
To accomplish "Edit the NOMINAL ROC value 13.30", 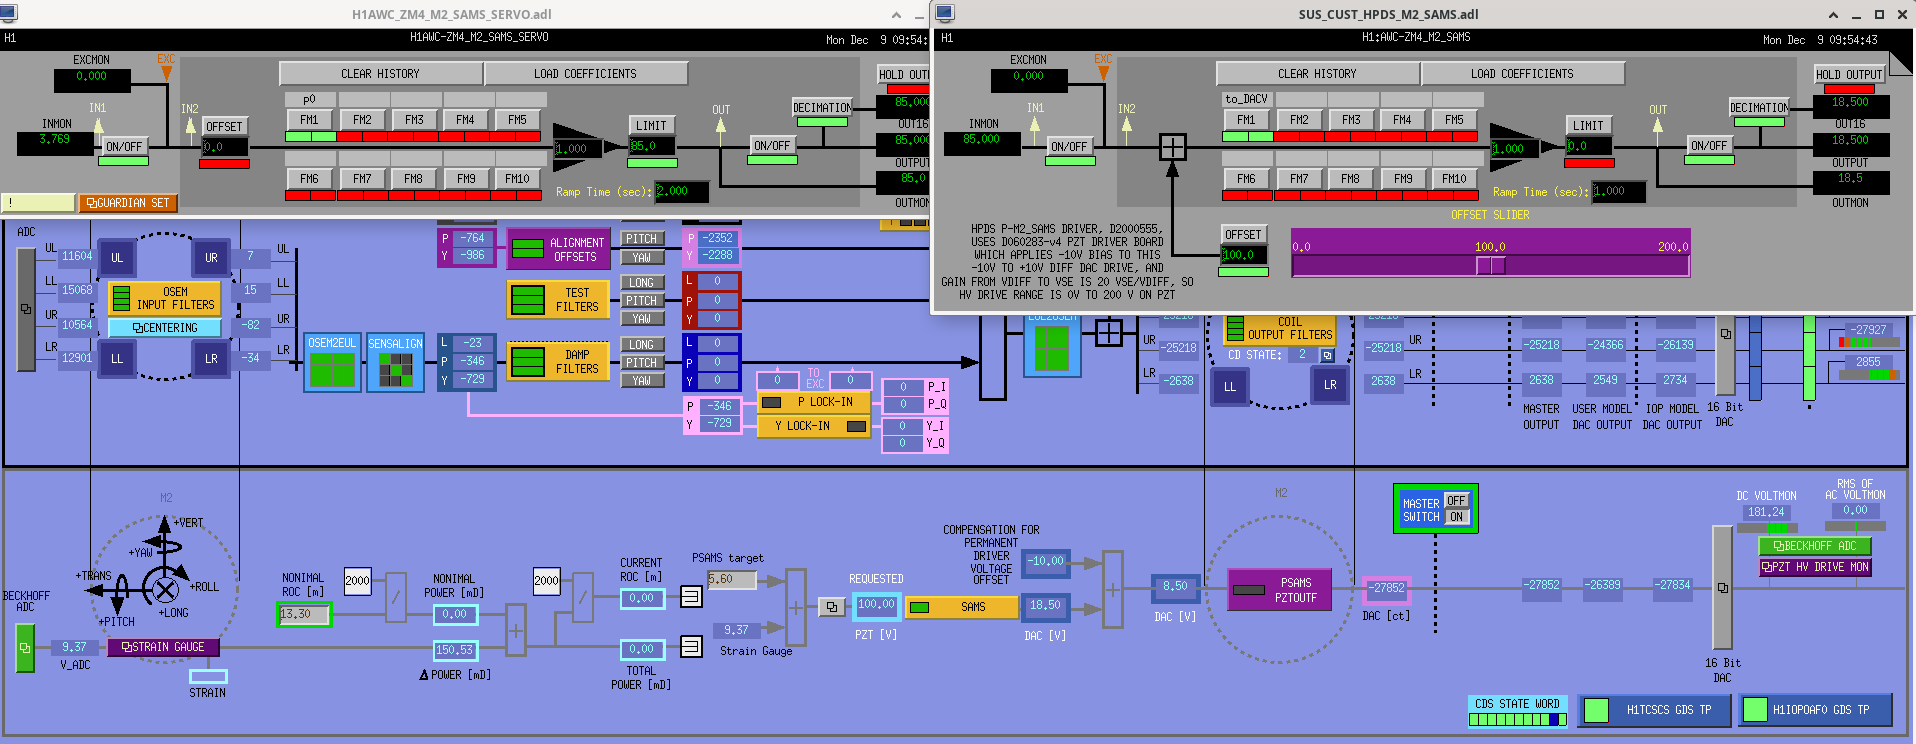I will tap(304, 615).
